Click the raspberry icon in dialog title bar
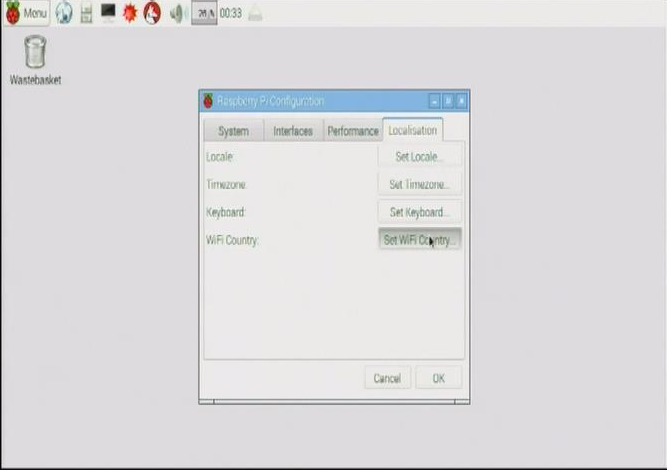This screenshot has width=667, height=470. 208,101
